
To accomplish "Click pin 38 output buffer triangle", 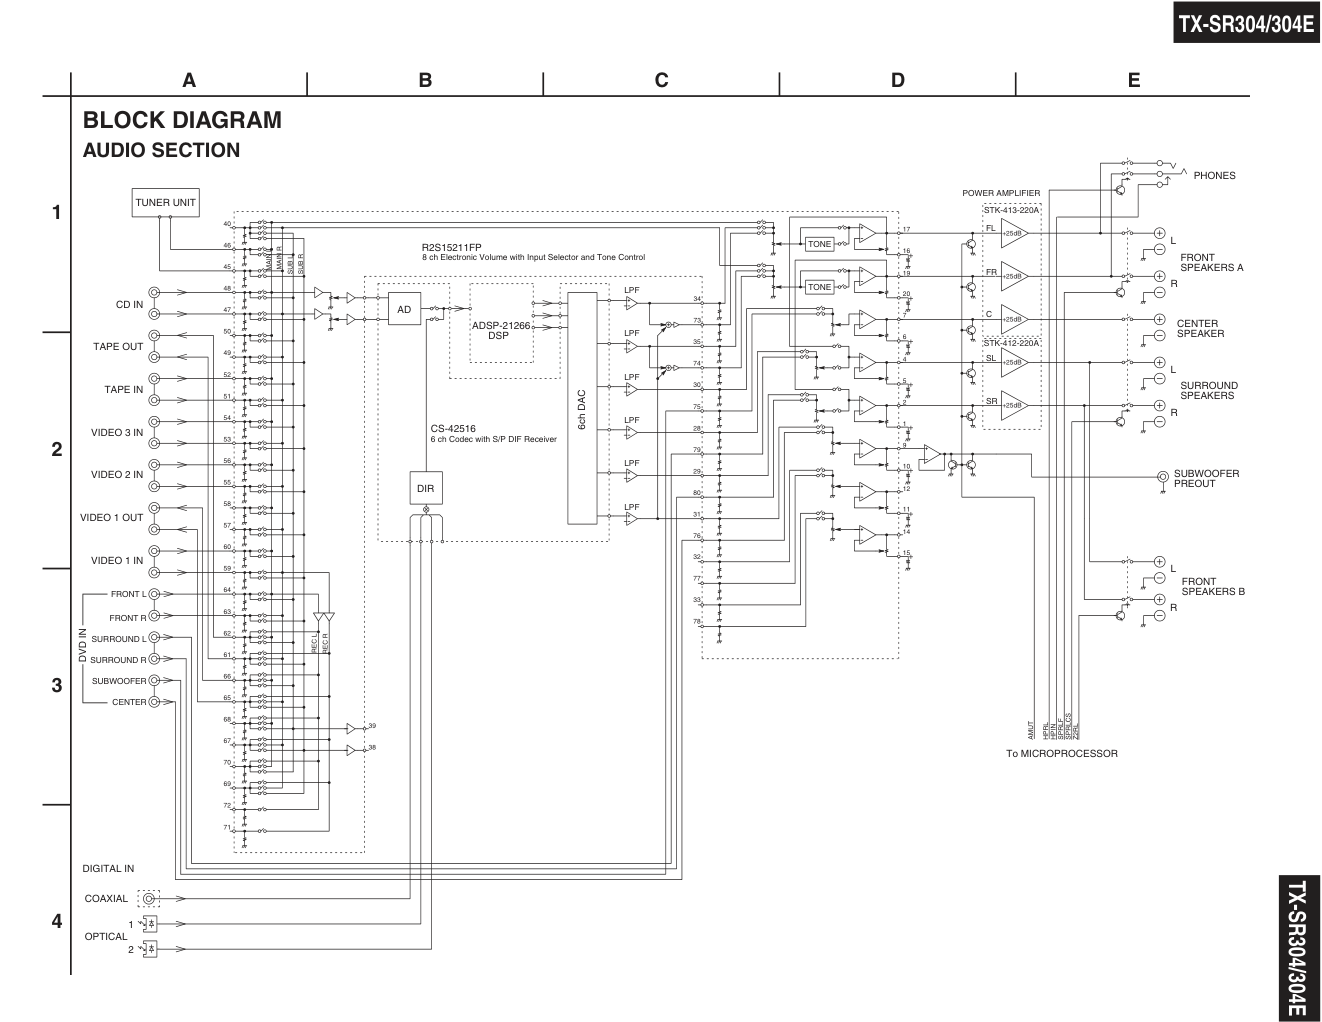I will pyautogui.click(x=352, y=749).
